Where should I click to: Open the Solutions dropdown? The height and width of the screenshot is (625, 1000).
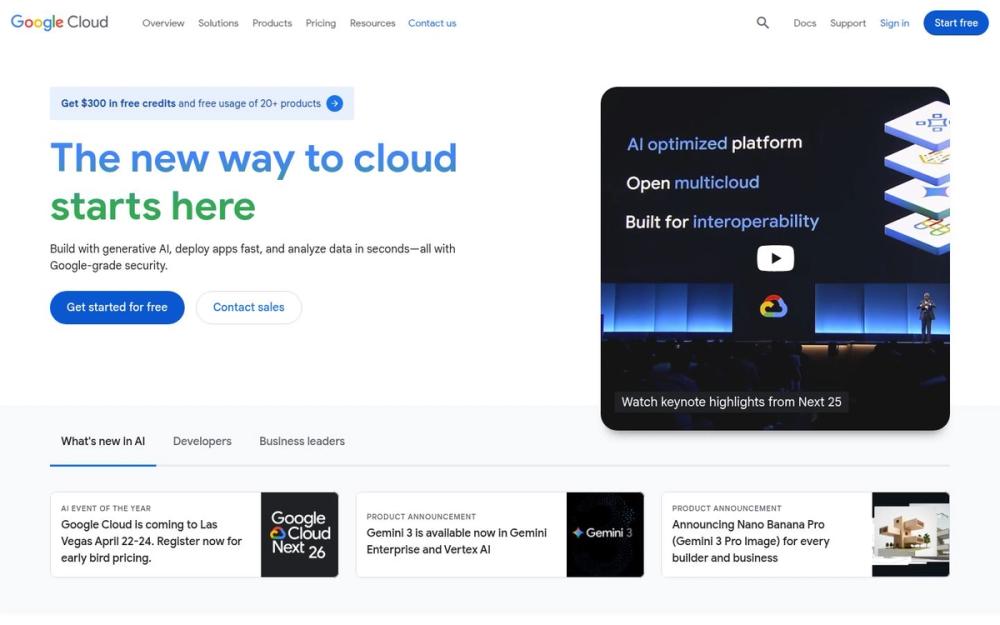click(x=218, y=22)
